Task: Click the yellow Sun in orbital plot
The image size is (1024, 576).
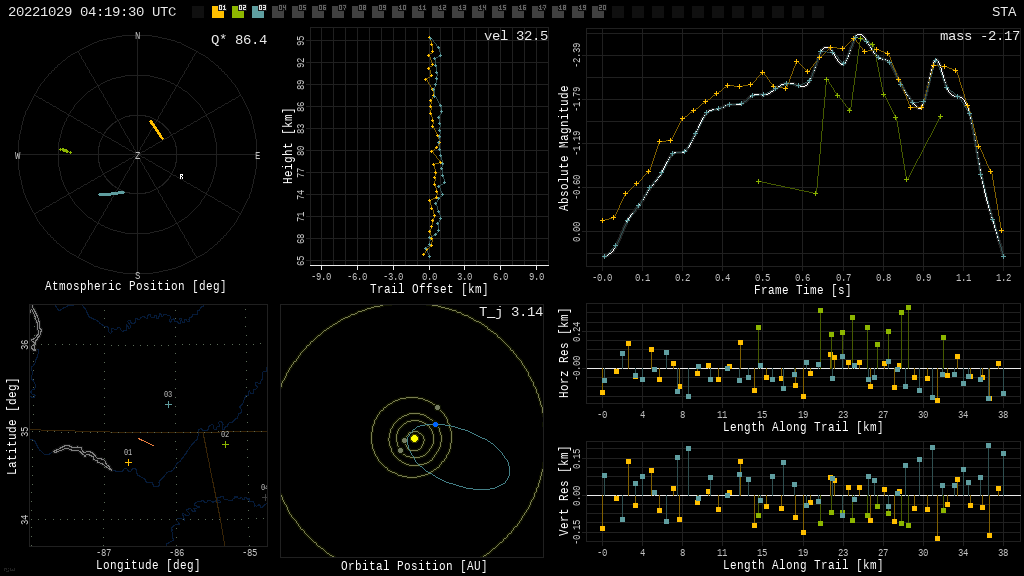Action: pyautogui.click(x=414, y=438)
